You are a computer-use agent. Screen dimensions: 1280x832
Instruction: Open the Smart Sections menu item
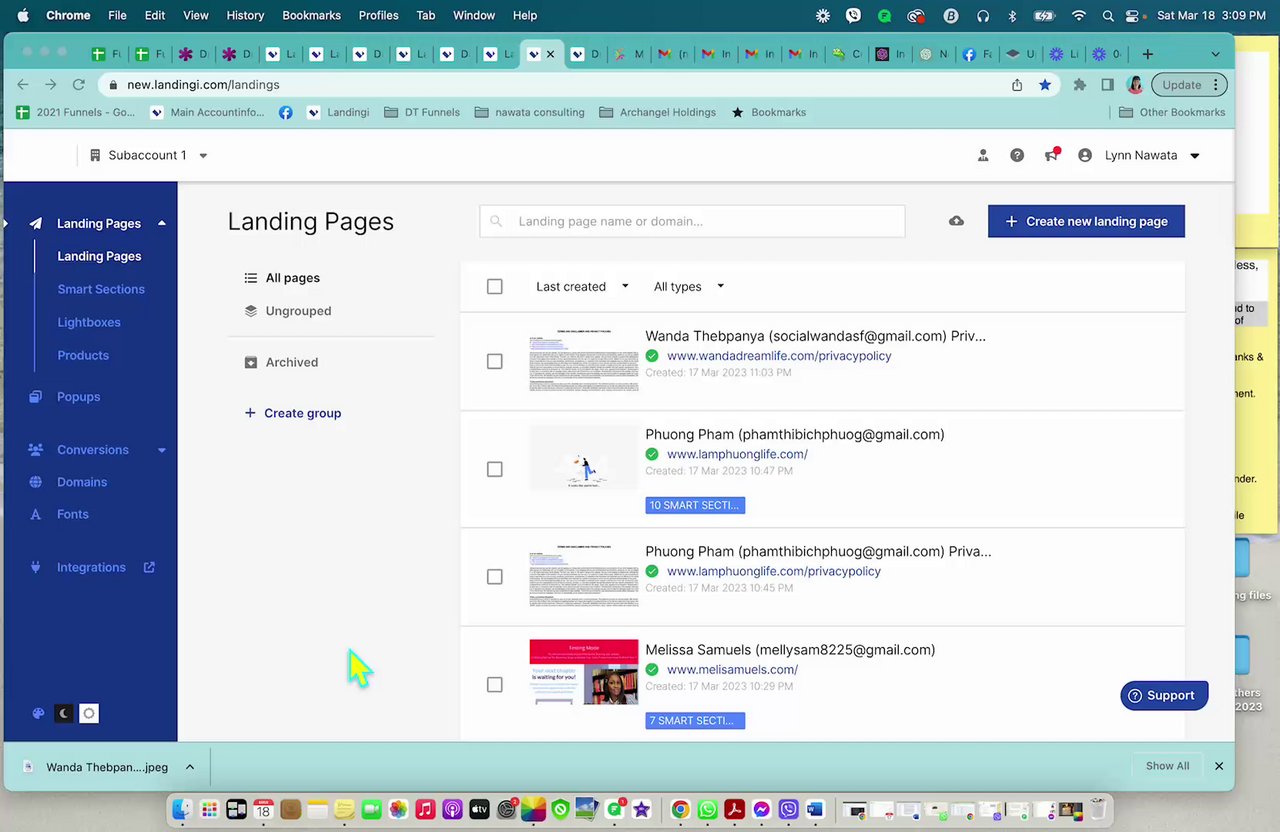(101, 289)
